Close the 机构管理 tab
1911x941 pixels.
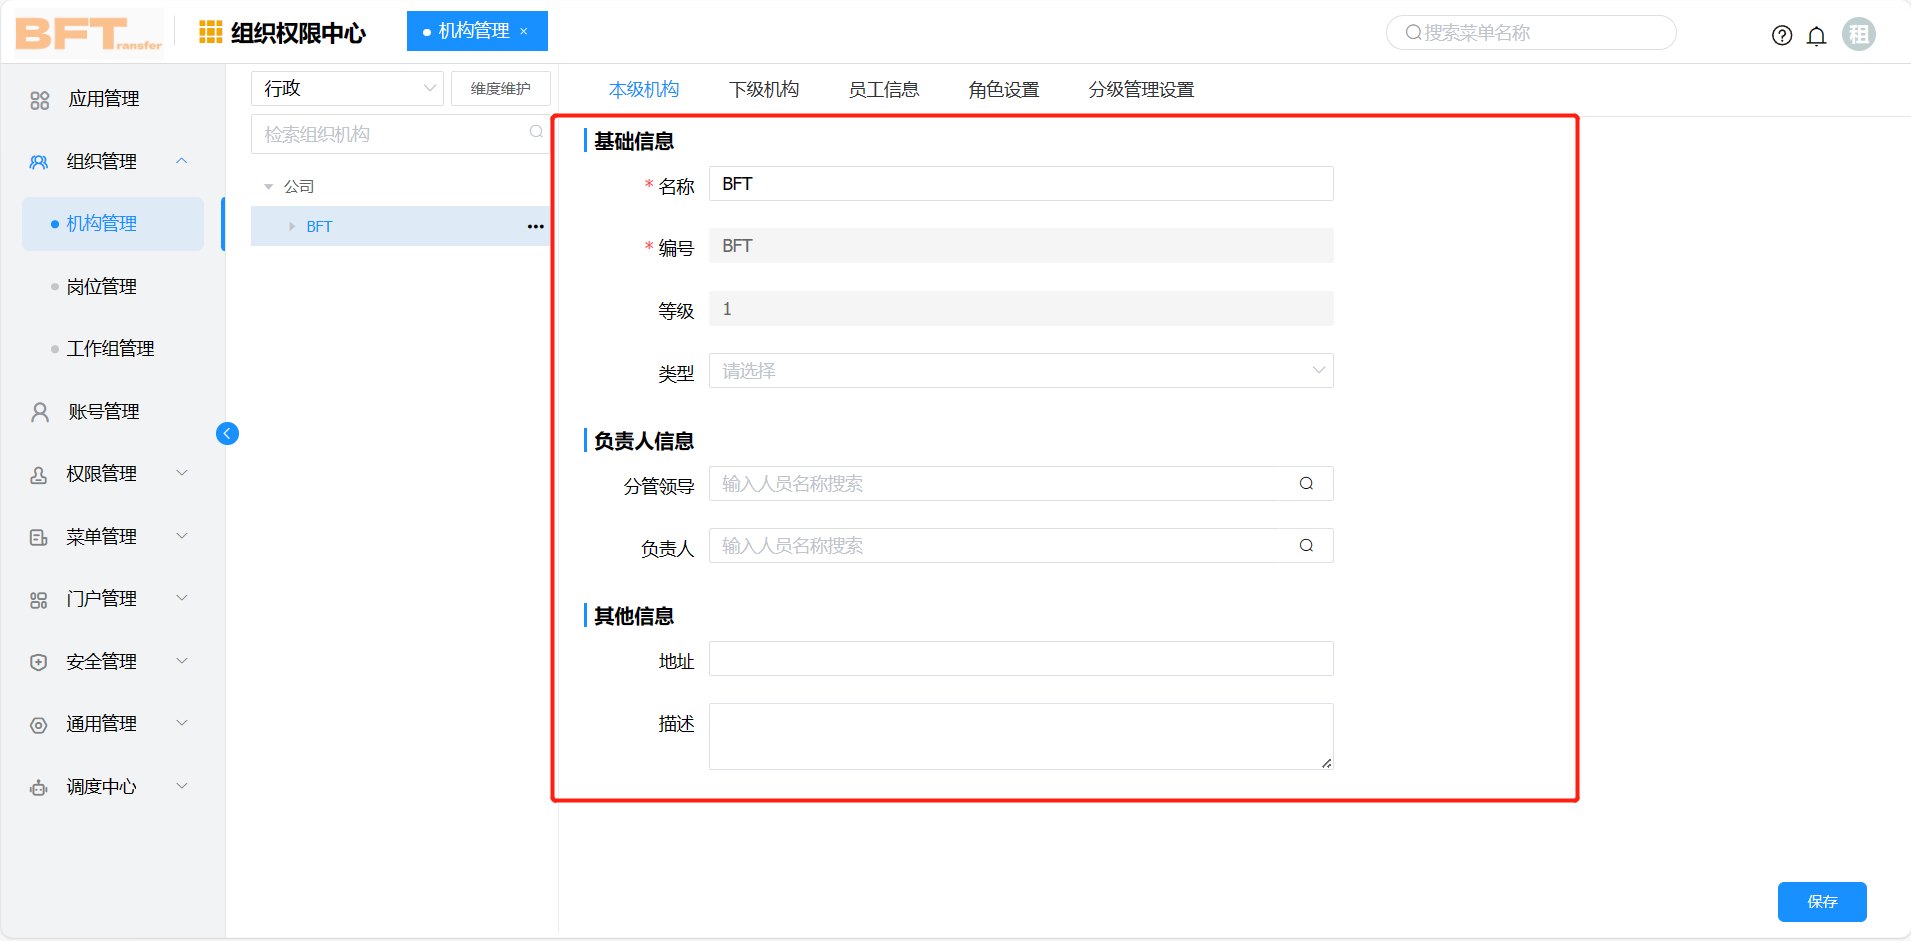coord(524,31)
